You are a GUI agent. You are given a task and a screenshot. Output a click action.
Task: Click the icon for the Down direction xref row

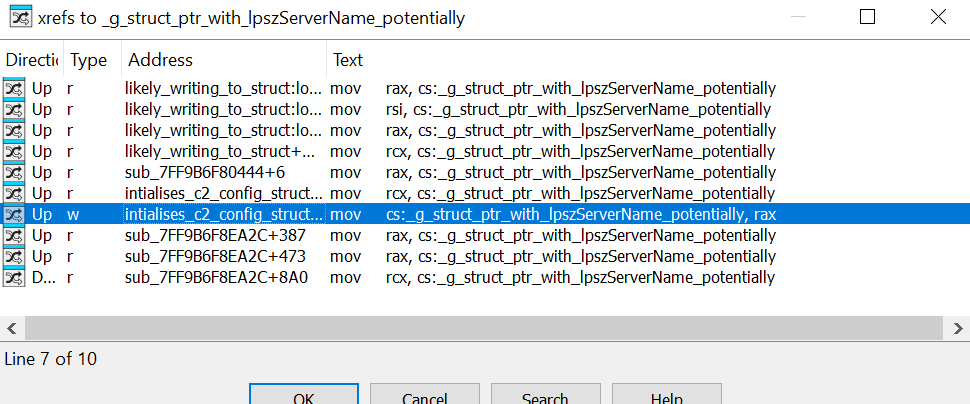click(14, 277)
